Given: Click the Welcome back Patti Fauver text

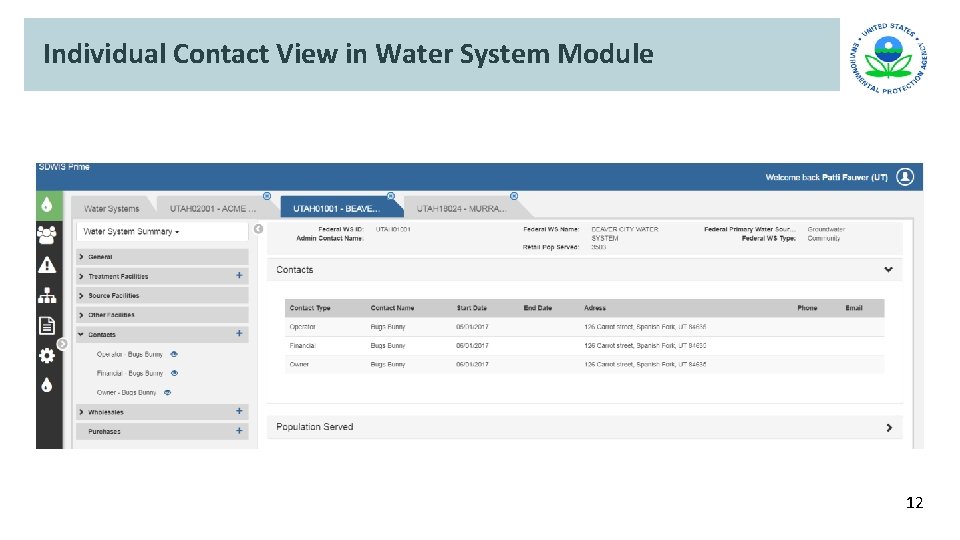Looking at the screenshot, I should (x=827, y=178).
